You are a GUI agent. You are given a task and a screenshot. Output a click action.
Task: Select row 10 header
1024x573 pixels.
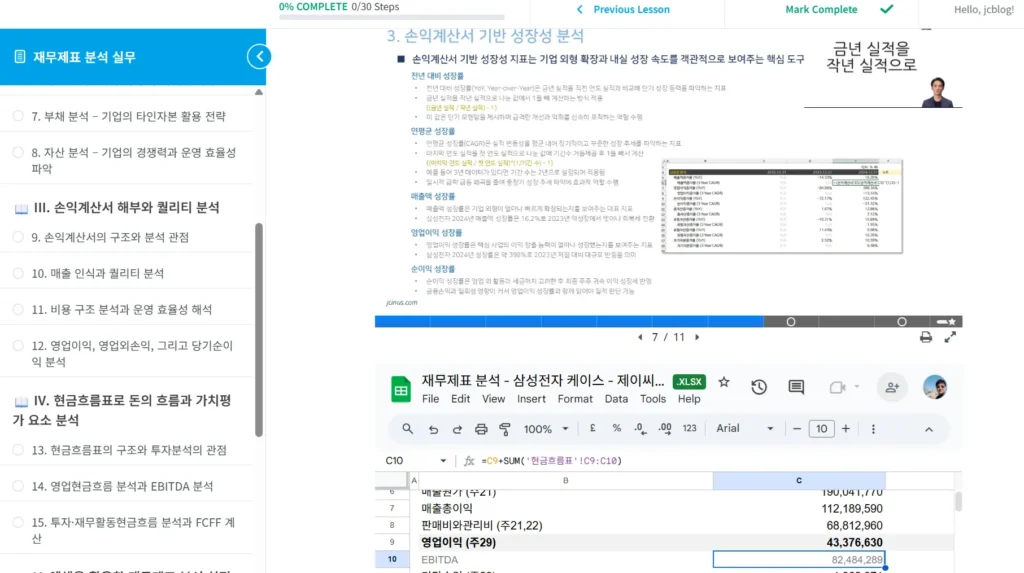point(392,559)
